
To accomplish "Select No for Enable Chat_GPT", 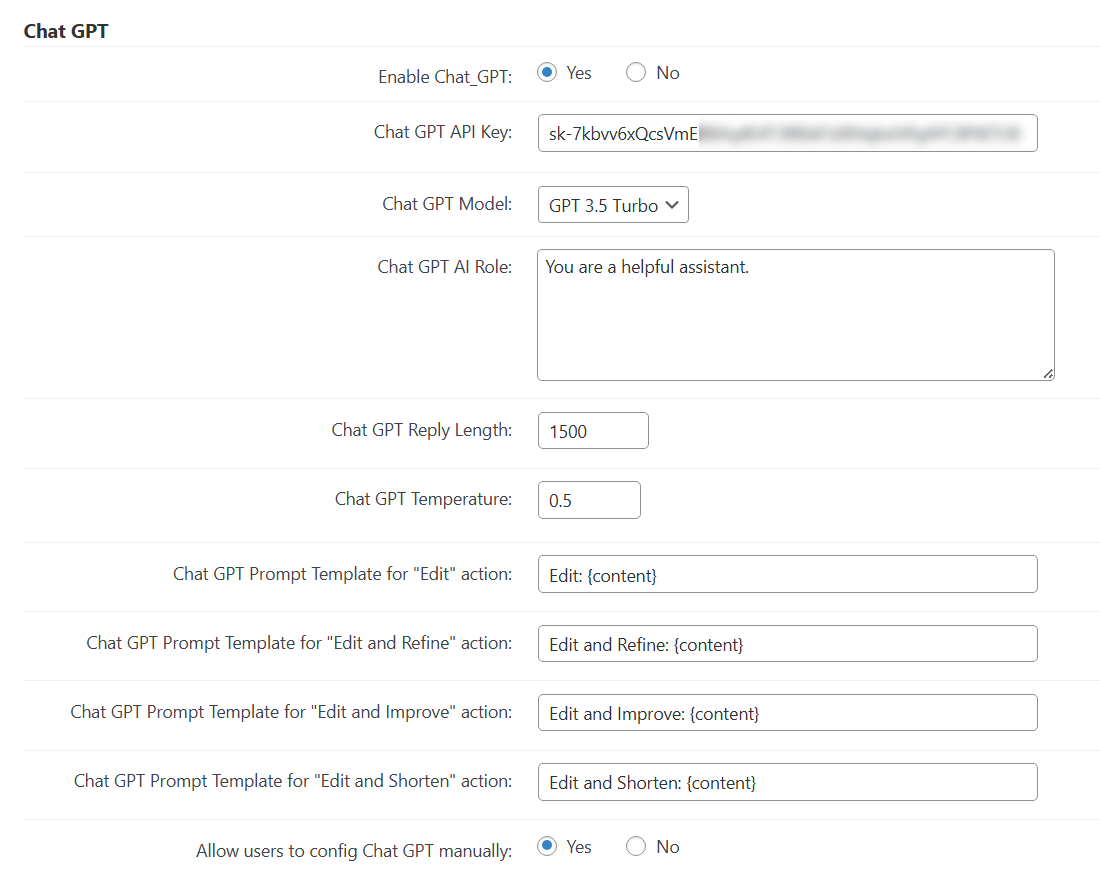I will [636, 73].
